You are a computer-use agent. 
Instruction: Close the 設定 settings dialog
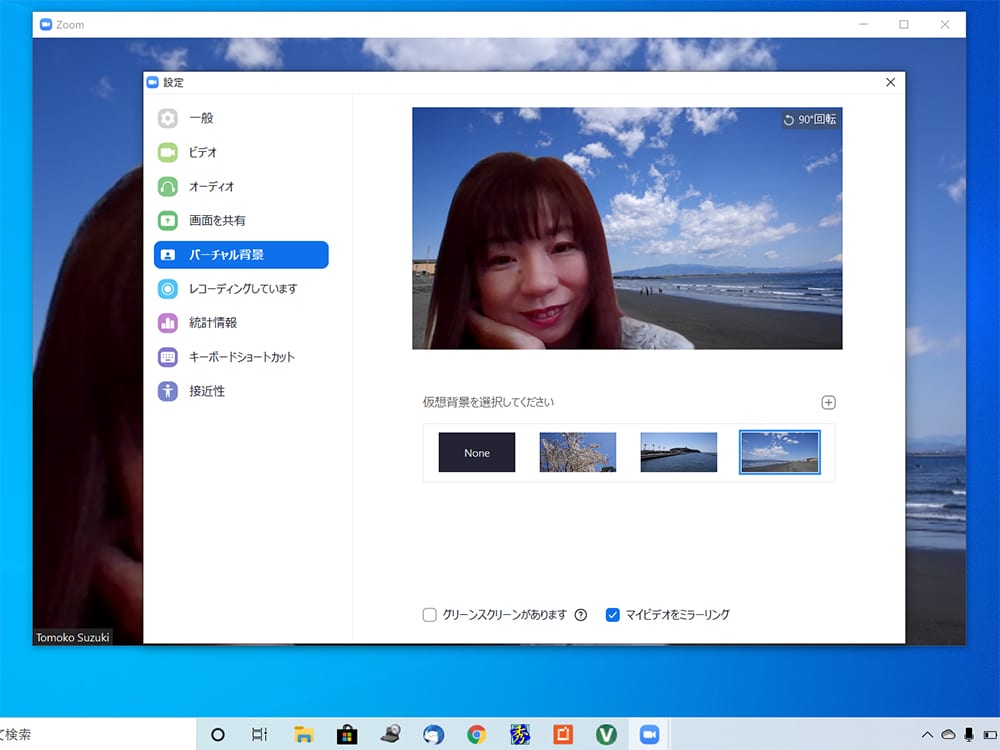890,83
